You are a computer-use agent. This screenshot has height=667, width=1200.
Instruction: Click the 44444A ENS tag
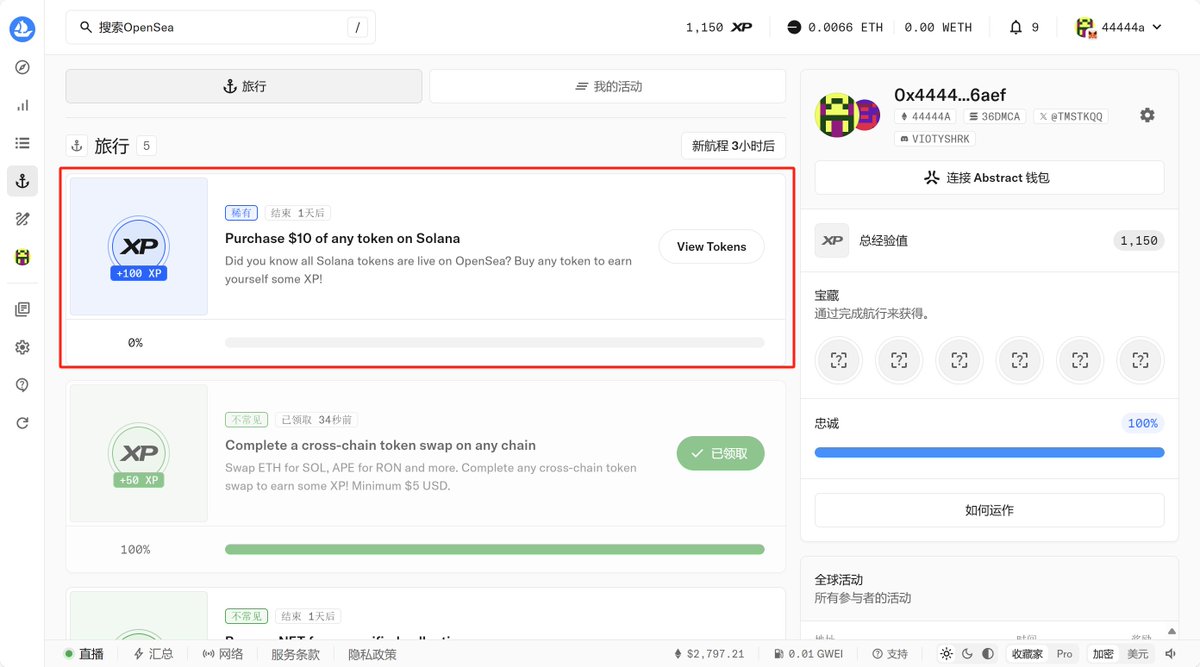click(x=926, y=117)
